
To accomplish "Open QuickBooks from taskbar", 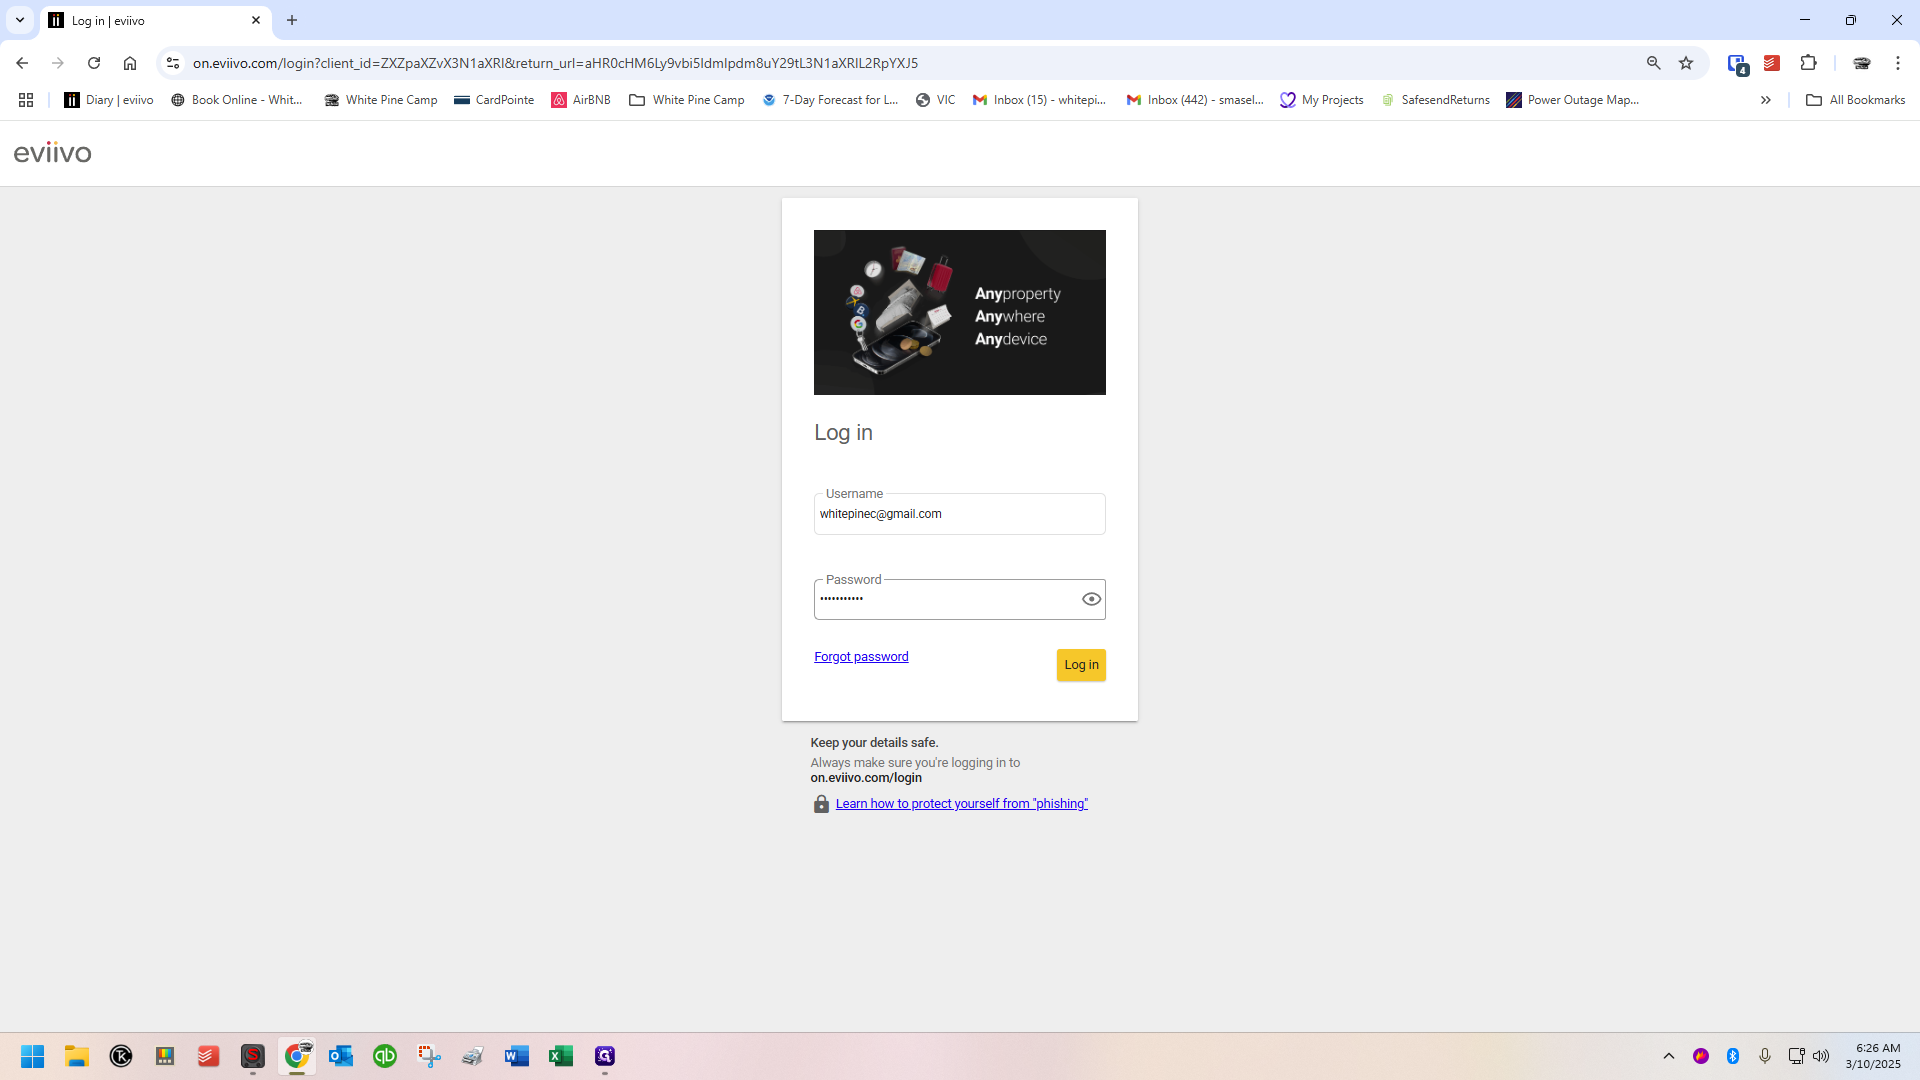I will [x=385, y=1056].
